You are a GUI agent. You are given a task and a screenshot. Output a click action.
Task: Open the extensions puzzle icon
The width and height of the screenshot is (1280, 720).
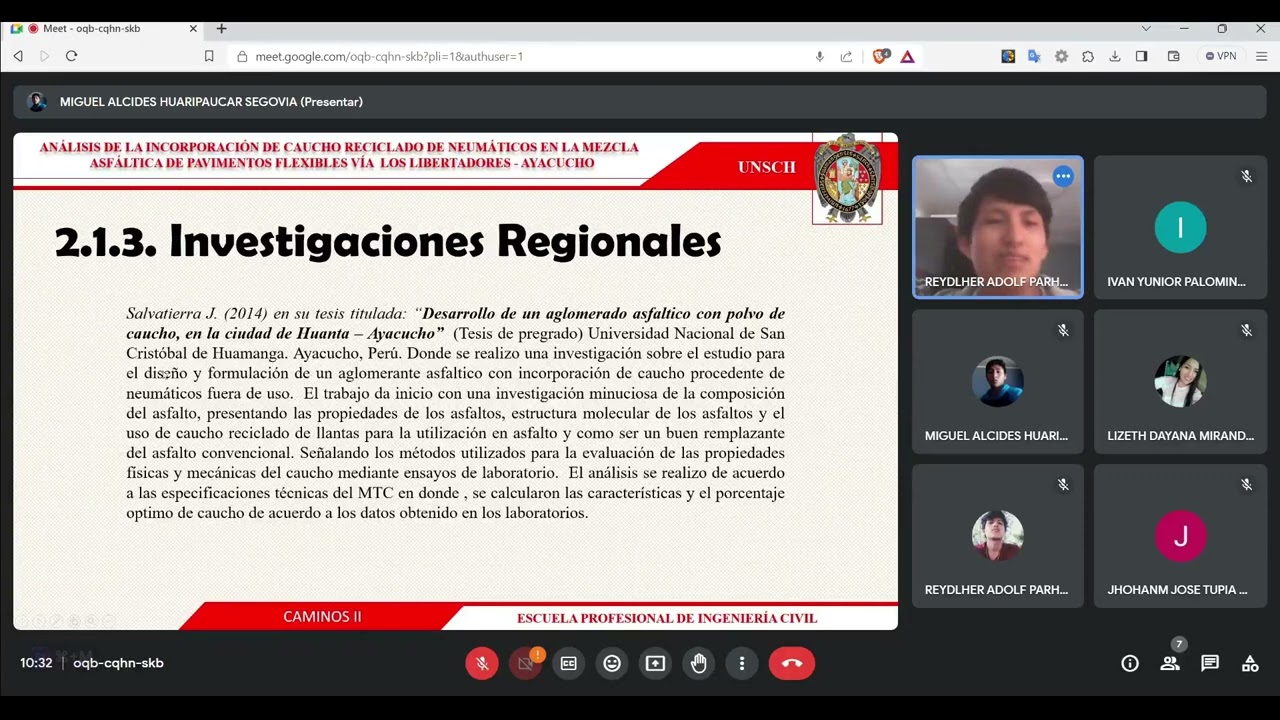point(1088,56)
